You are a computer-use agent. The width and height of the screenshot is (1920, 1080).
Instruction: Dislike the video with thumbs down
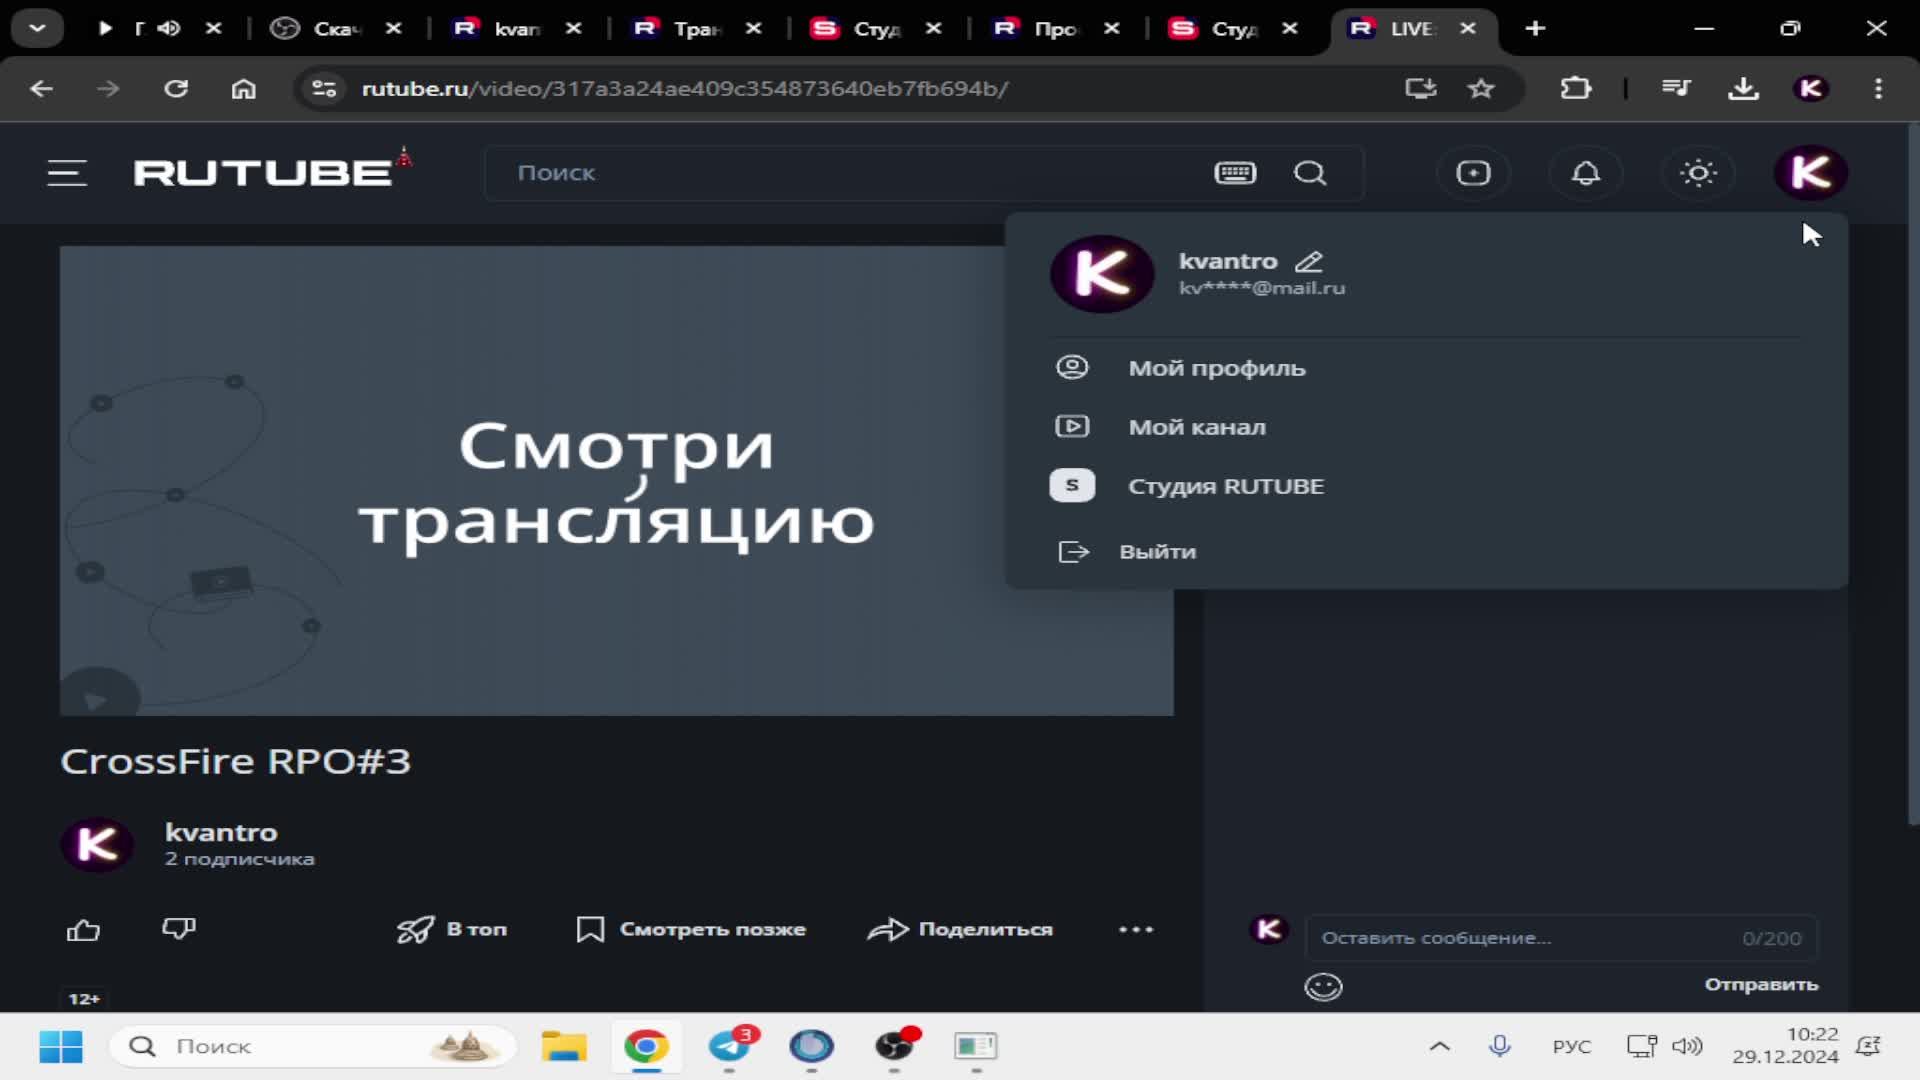pyautogui.click(x=179, y=929)
